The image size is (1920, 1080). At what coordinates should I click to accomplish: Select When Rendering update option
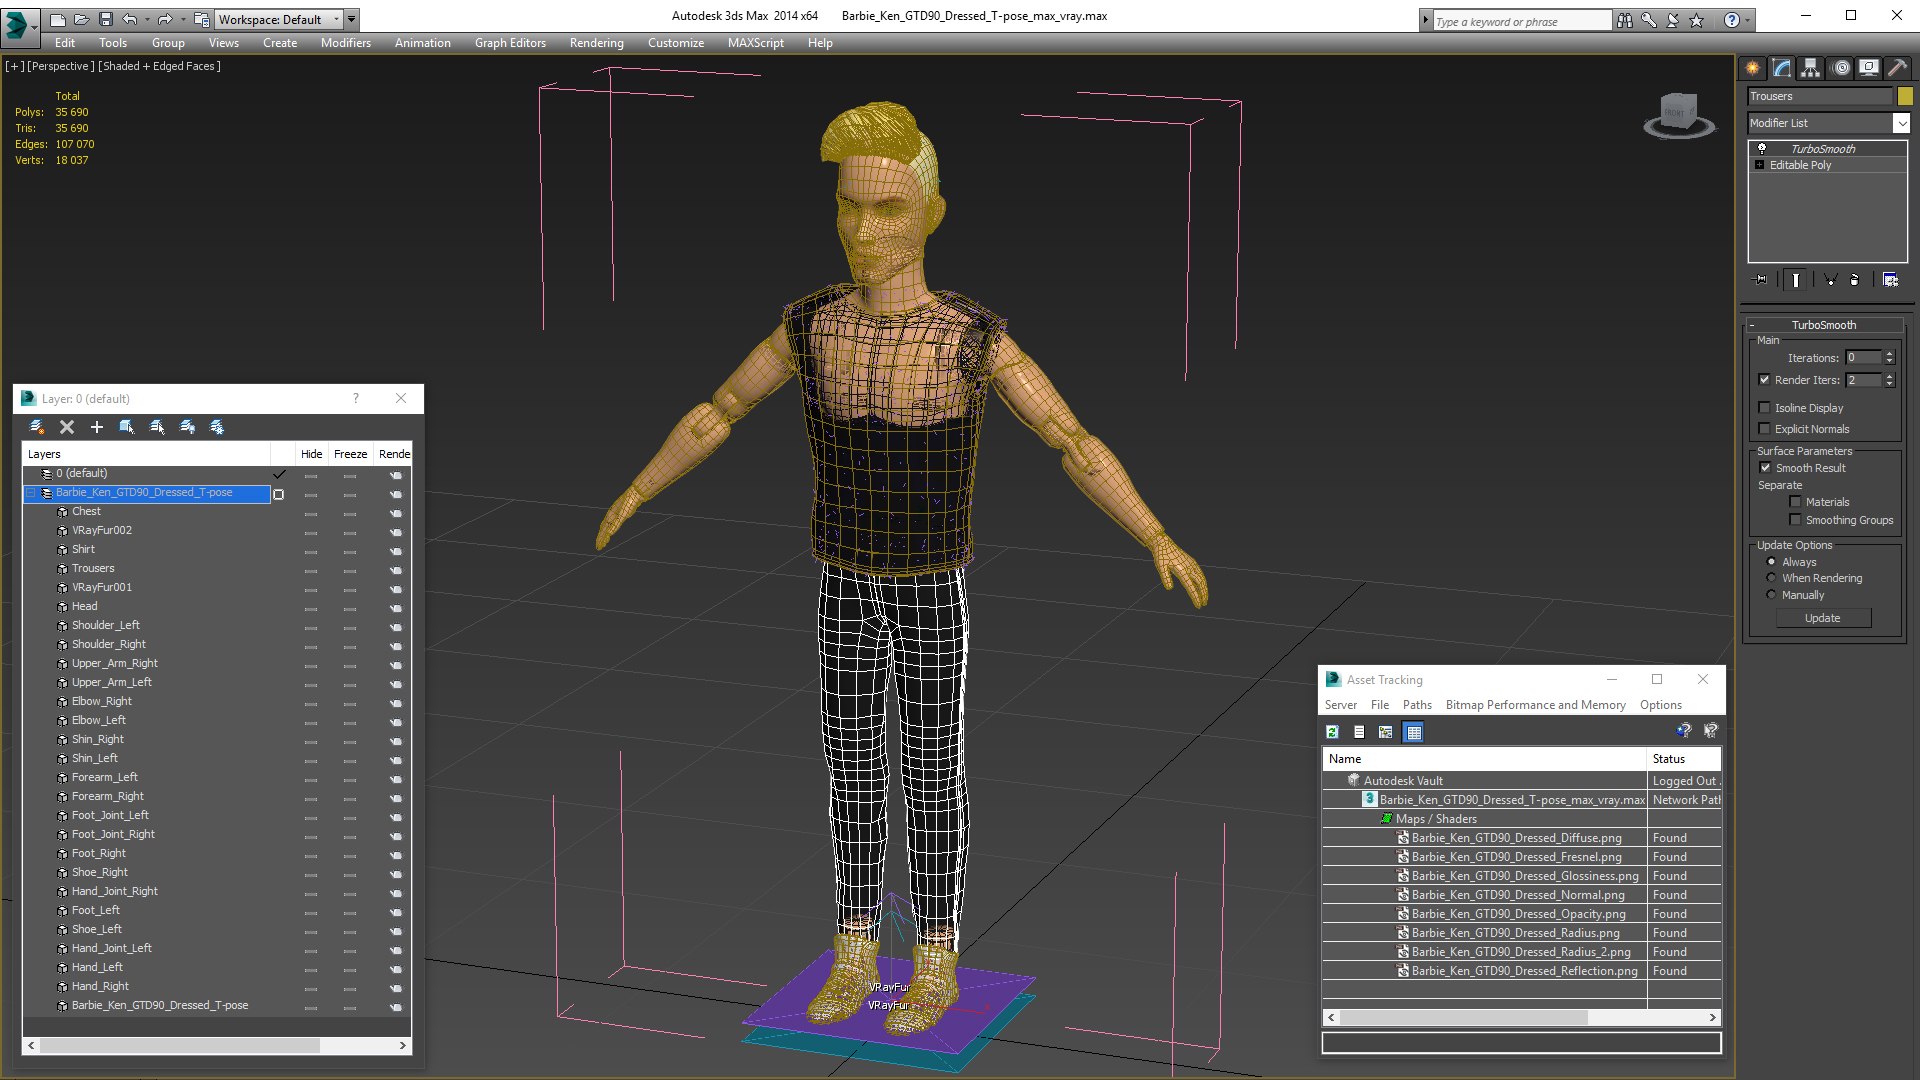coord(1772,578)
